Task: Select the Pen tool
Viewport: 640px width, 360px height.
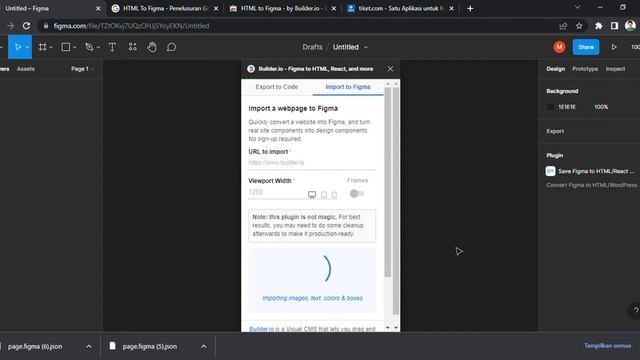Action: tap(89, 47)
